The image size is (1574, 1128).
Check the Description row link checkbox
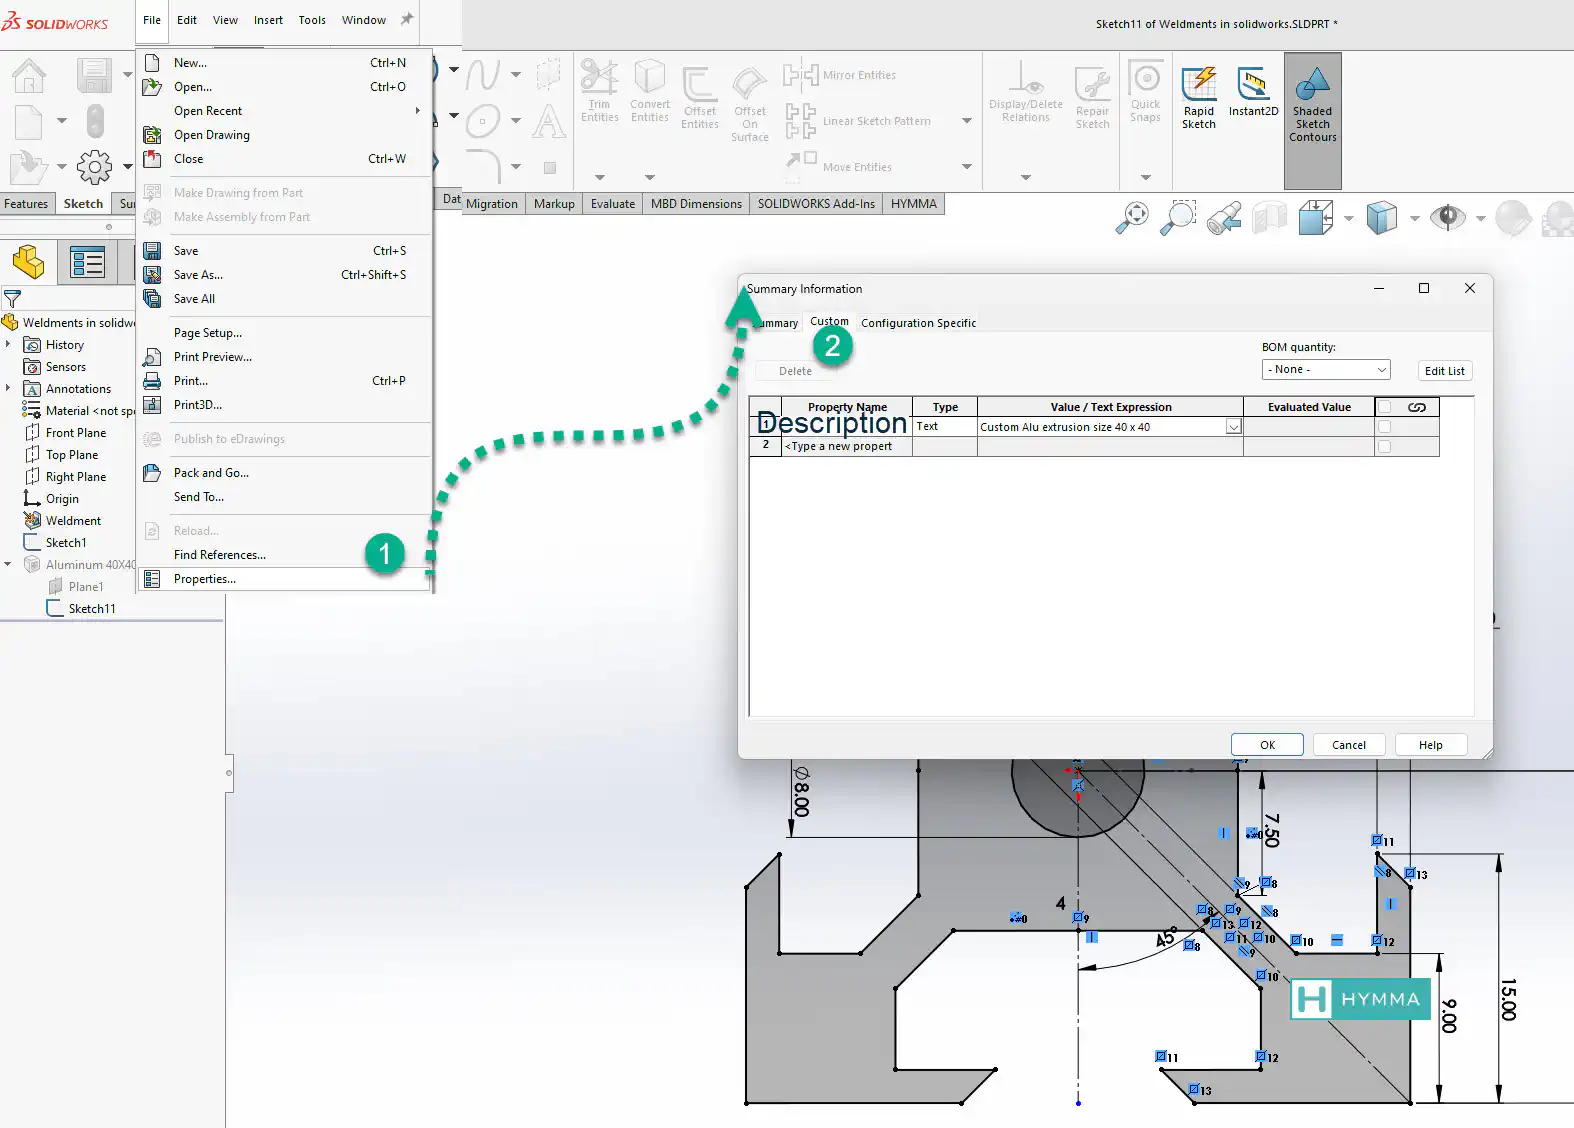point(1385,427)
